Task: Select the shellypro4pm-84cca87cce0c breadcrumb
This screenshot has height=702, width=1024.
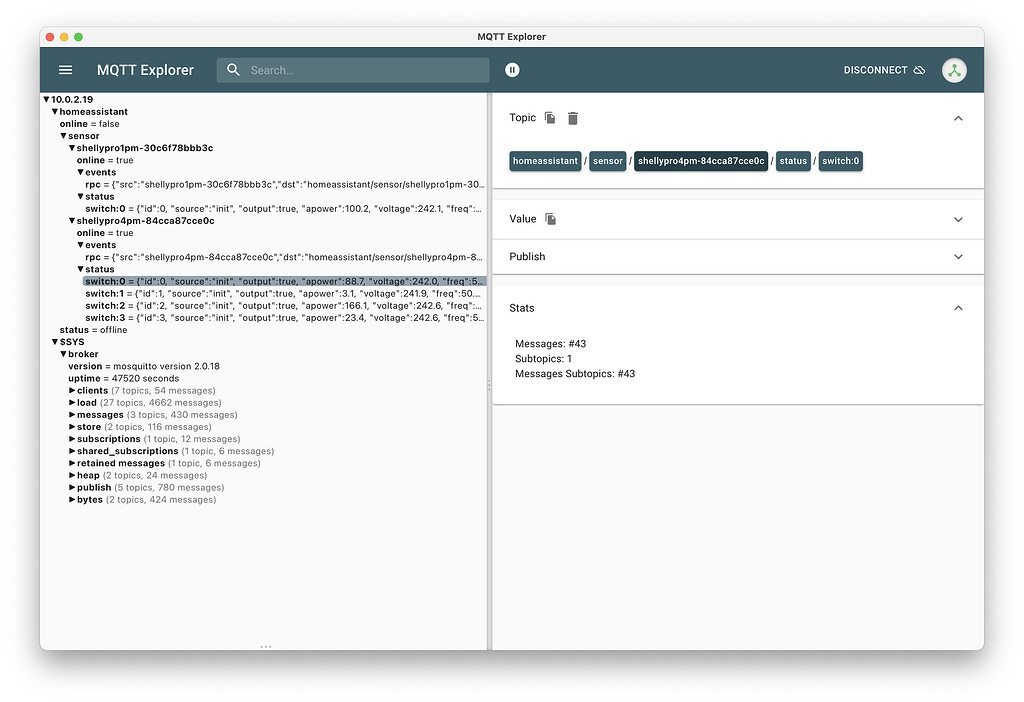Action: 701,161
